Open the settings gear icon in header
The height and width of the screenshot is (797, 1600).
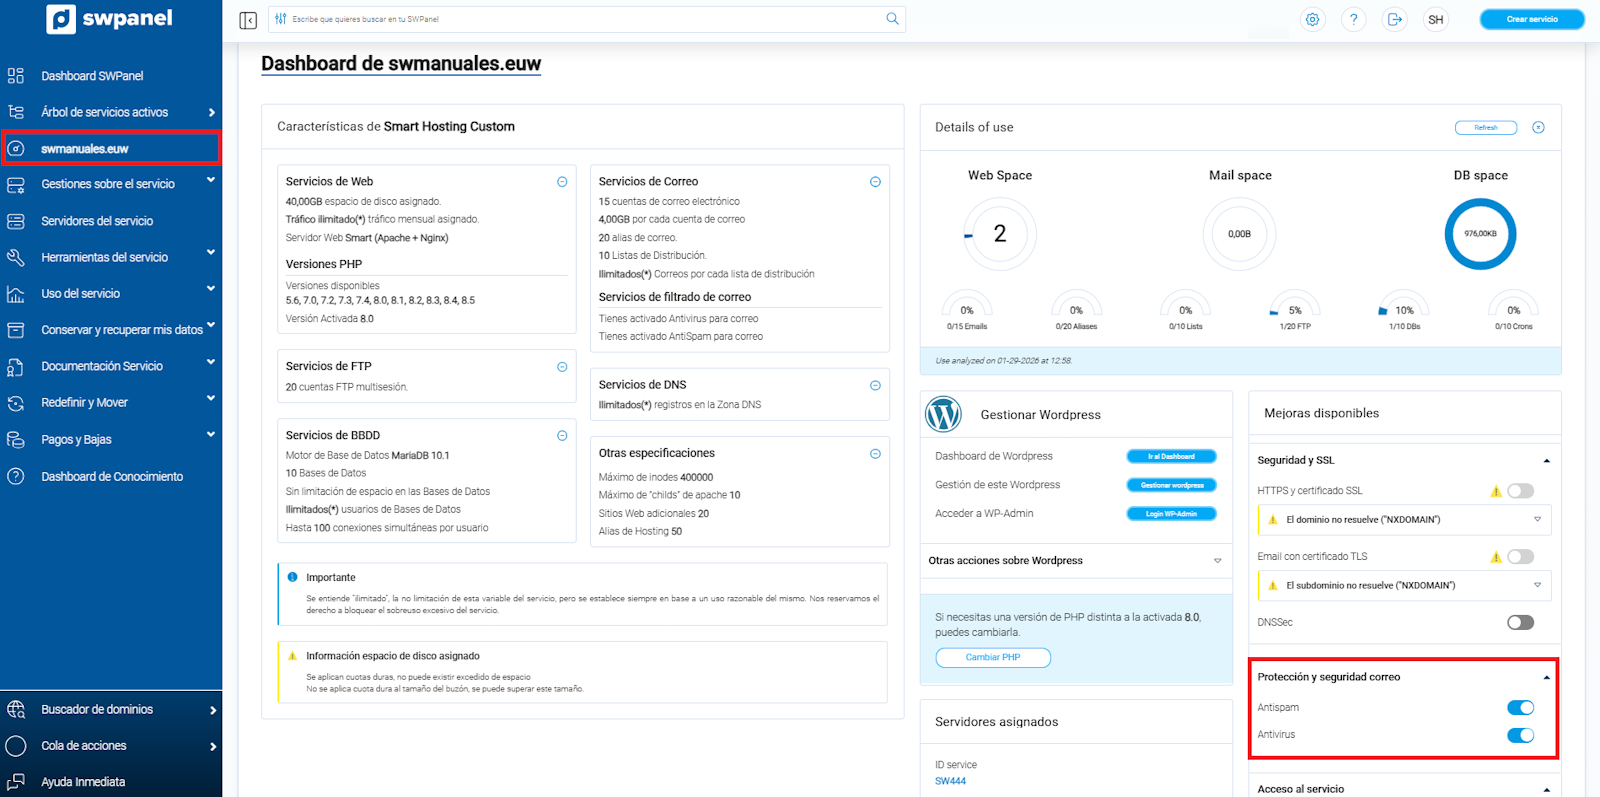[1312, 19]
